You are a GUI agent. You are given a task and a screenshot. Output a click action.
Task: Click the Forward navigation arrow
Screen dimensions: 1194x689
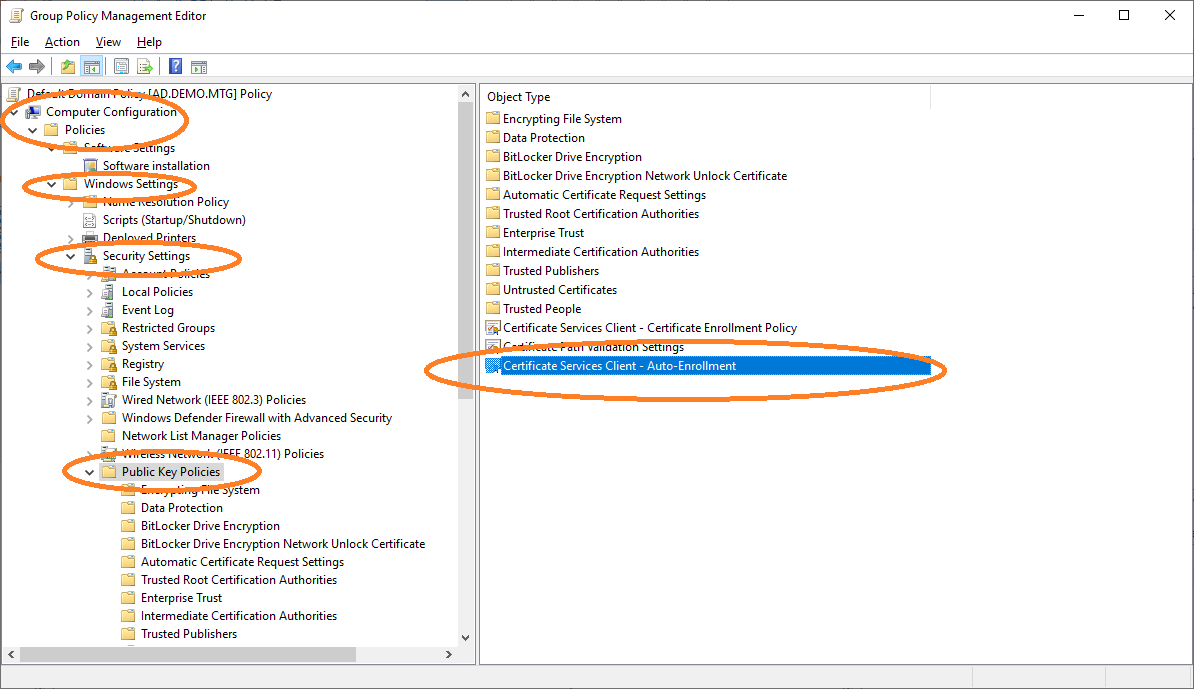(x=38, y=66)
